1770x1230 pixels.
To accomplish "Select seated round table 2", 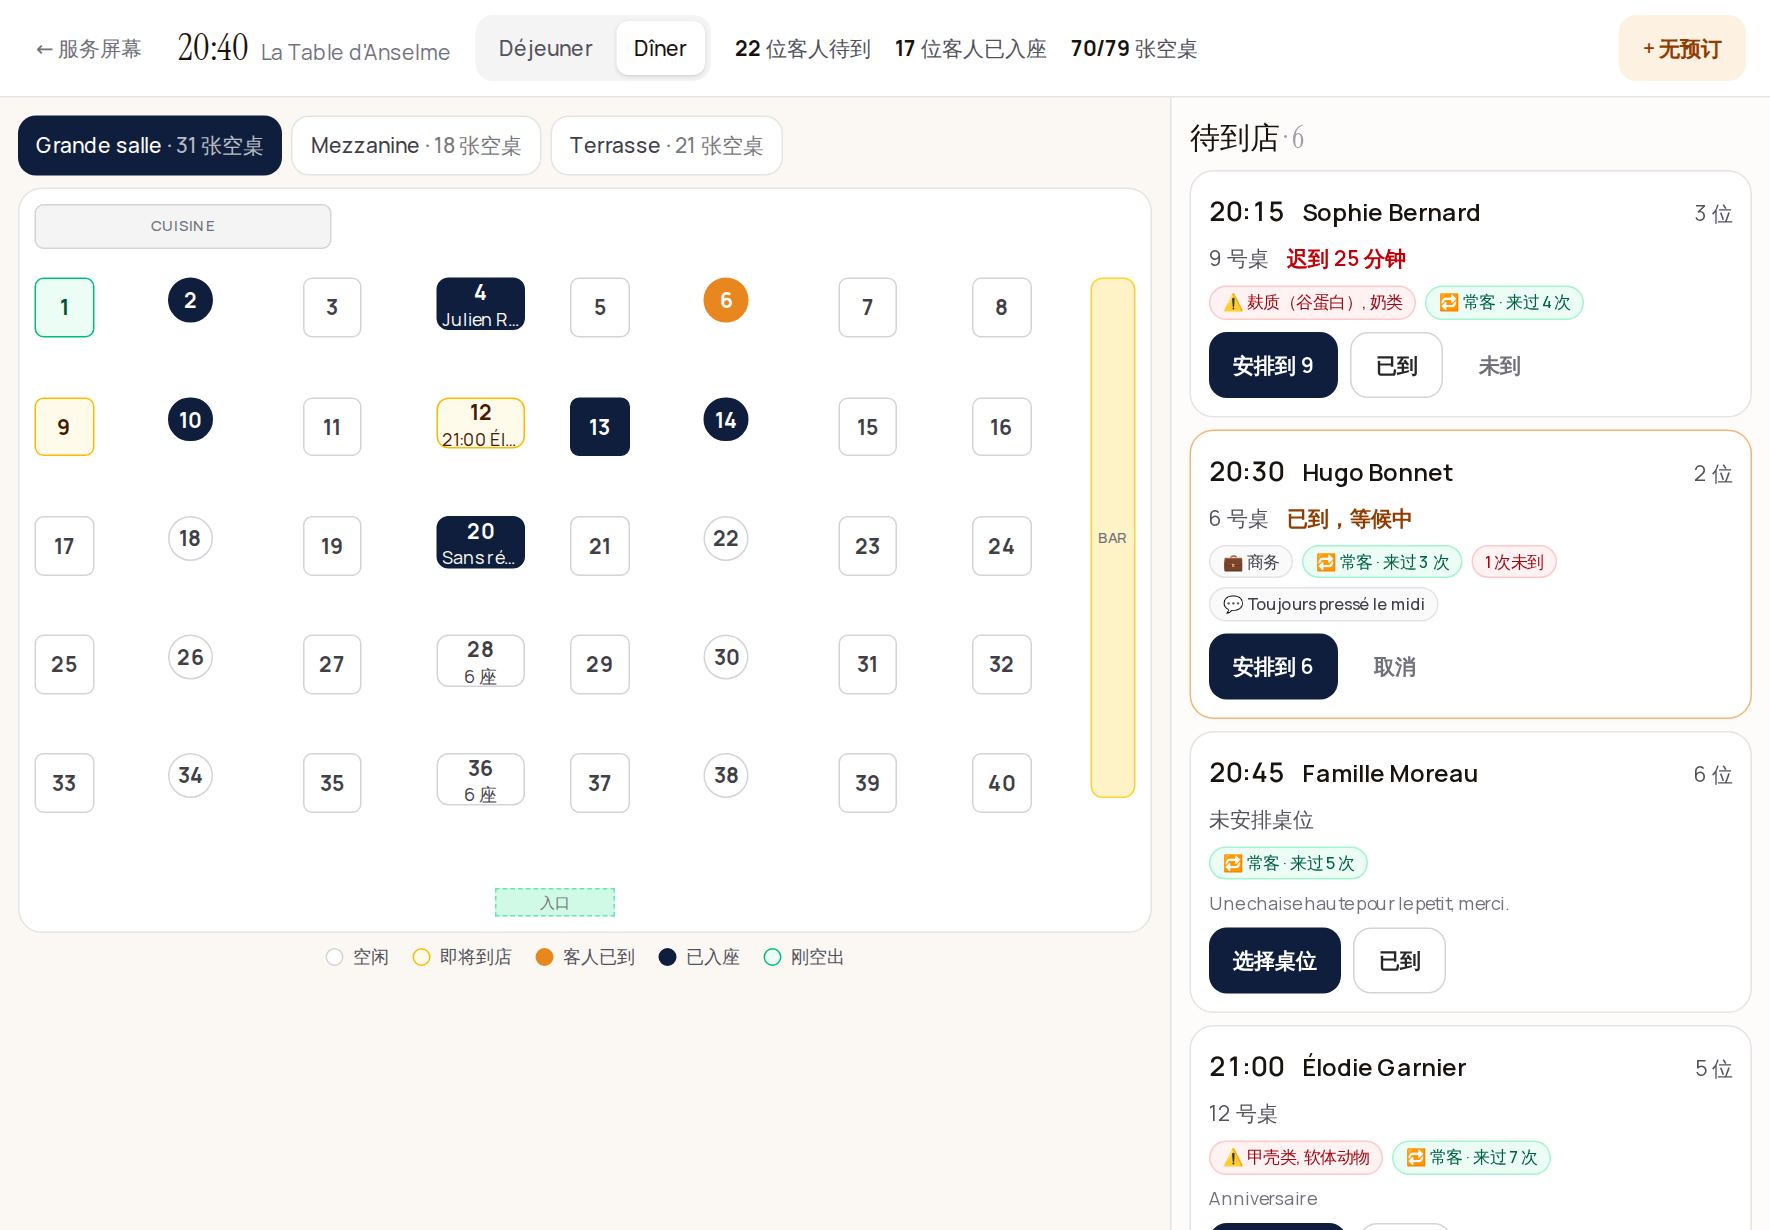I will tap(190, 300).
